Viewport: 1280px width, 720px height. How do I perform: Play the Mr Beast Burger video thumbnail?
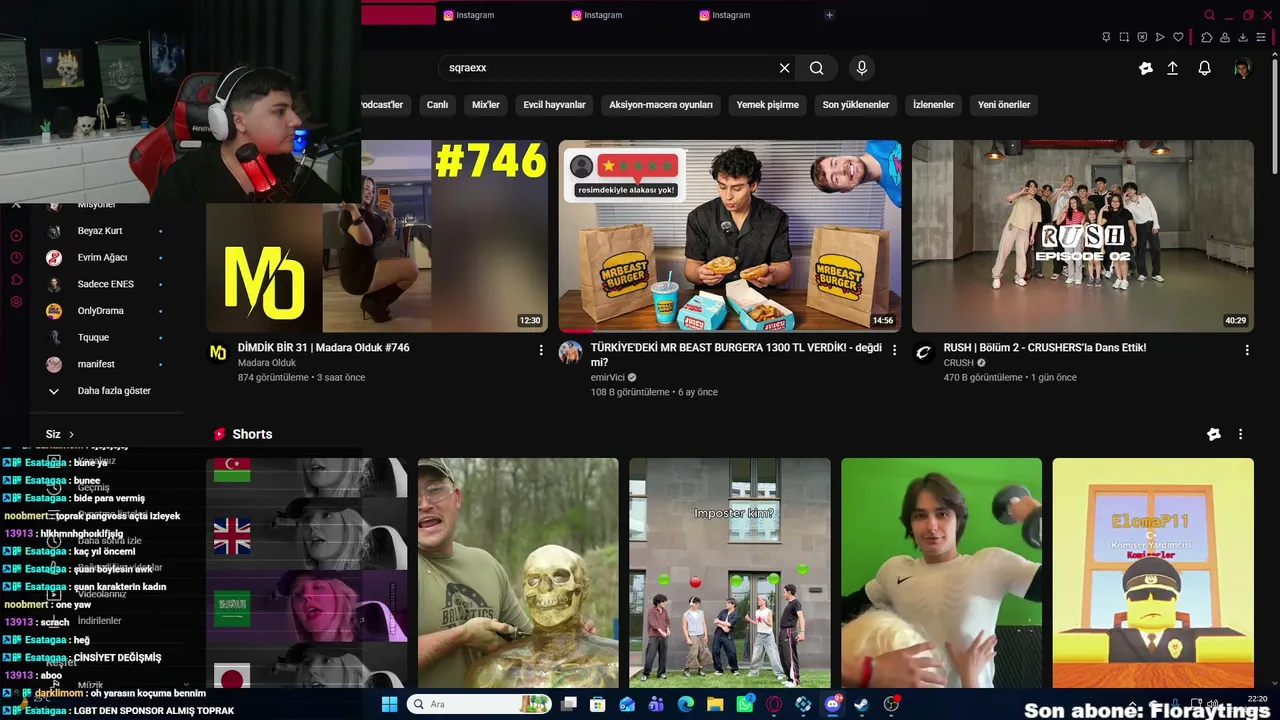pos(730,236)
